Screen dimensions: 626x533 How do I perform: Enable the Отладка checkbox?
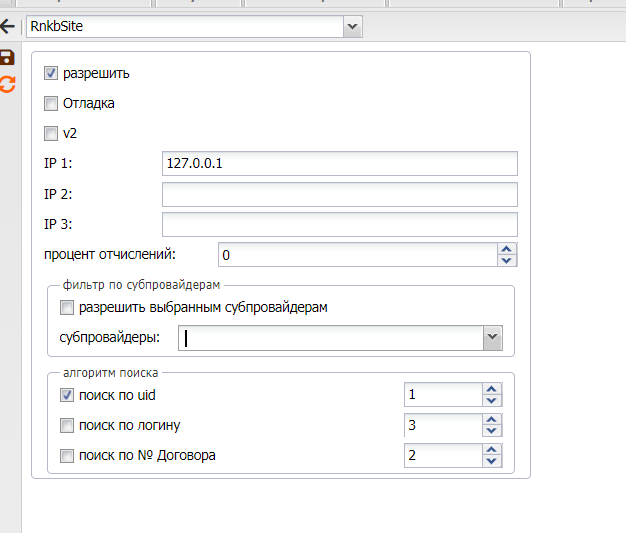[x=51, y=103]
